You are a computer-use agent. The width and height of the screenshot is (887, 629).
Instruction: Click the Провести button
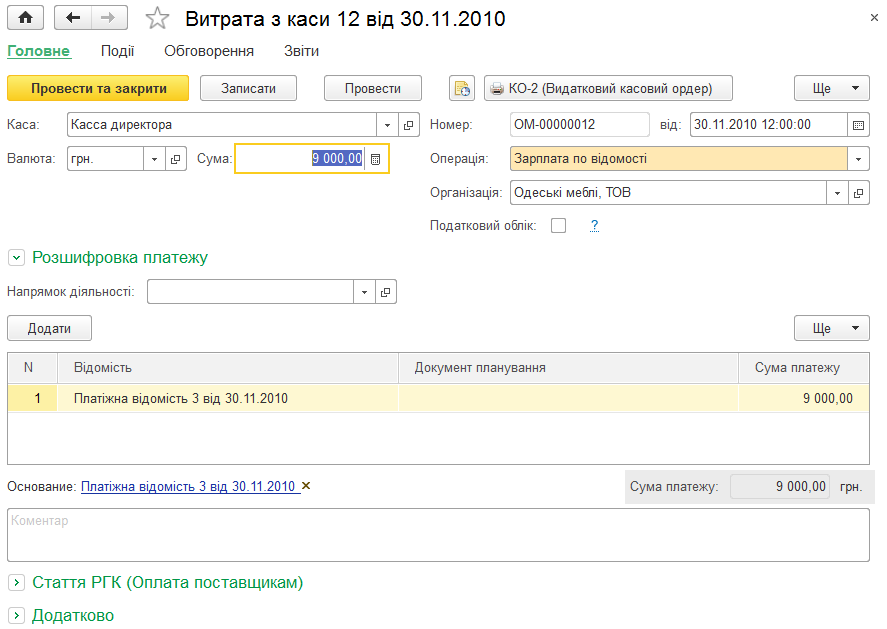[373, 88]
